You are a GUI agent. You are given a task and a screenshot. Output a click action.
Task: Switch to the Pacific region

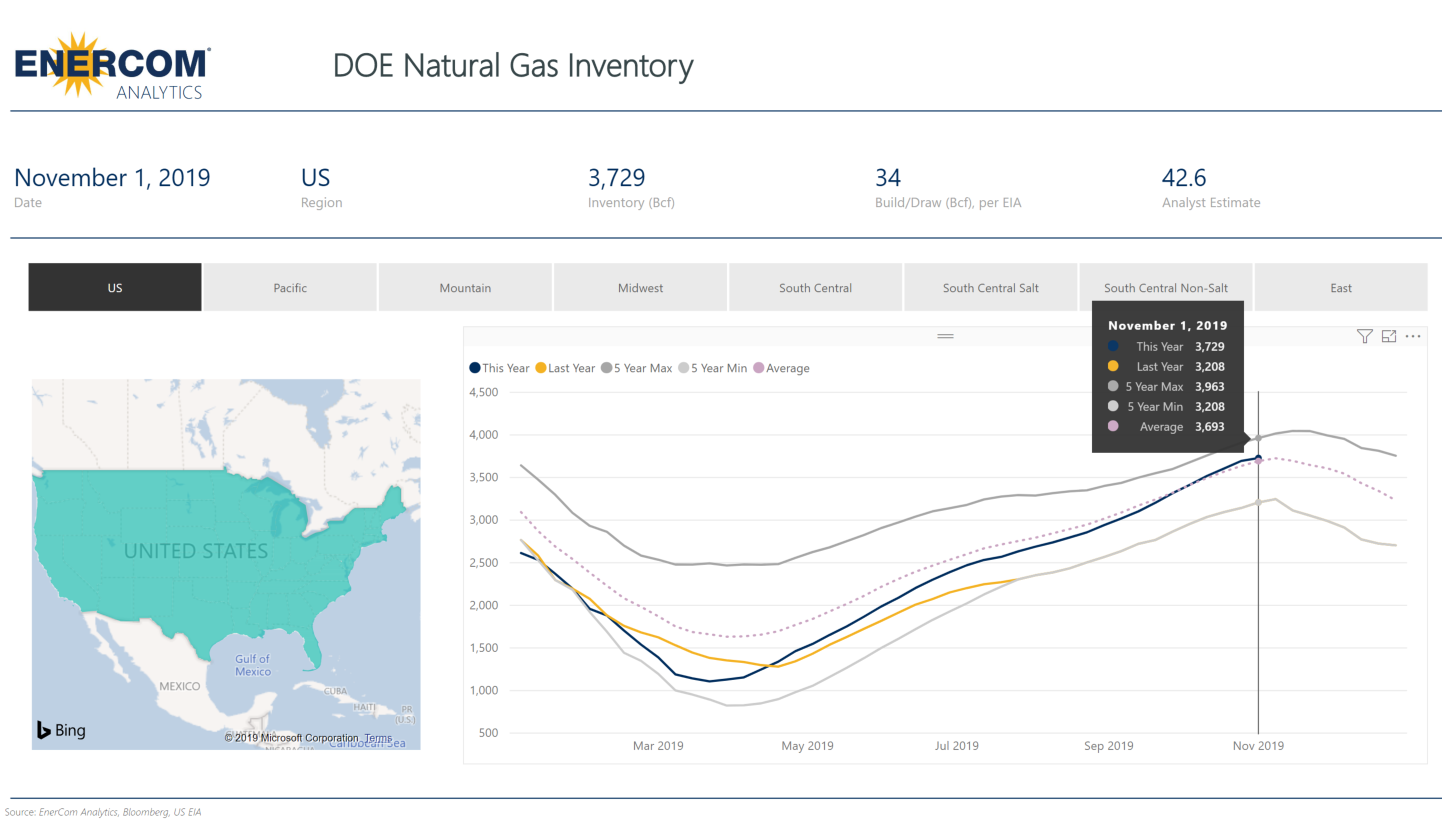point(290,288)
